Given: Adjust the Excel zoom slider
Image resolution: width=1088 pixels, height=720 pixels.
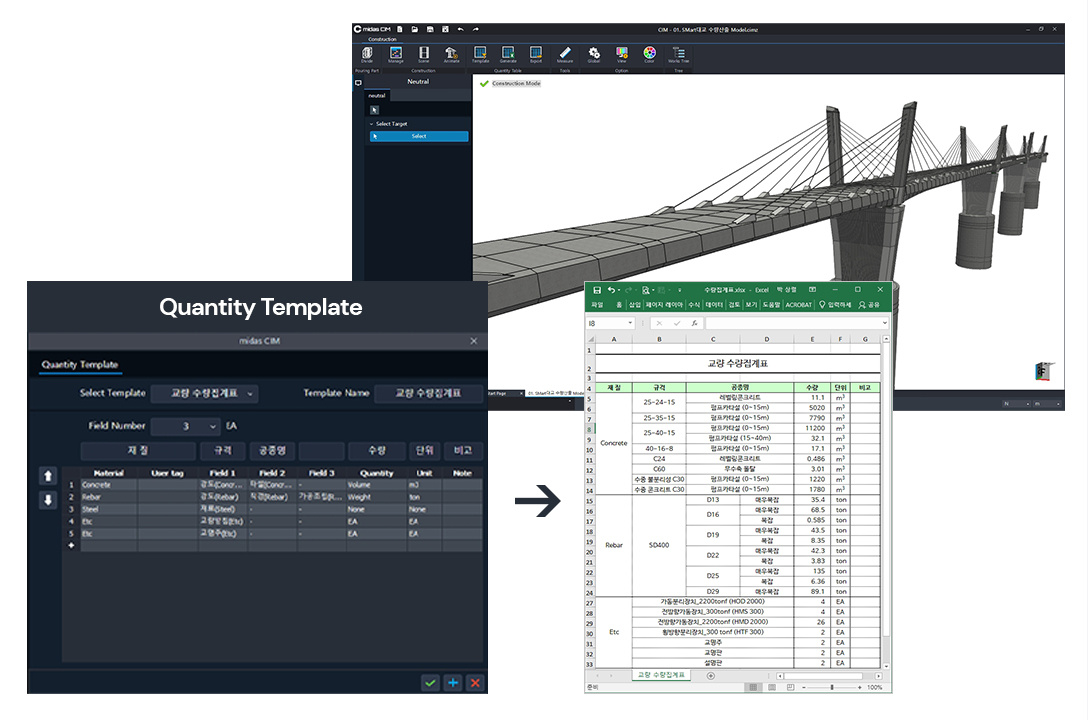Looking at the screenshot, I should (x=831, y=687).
